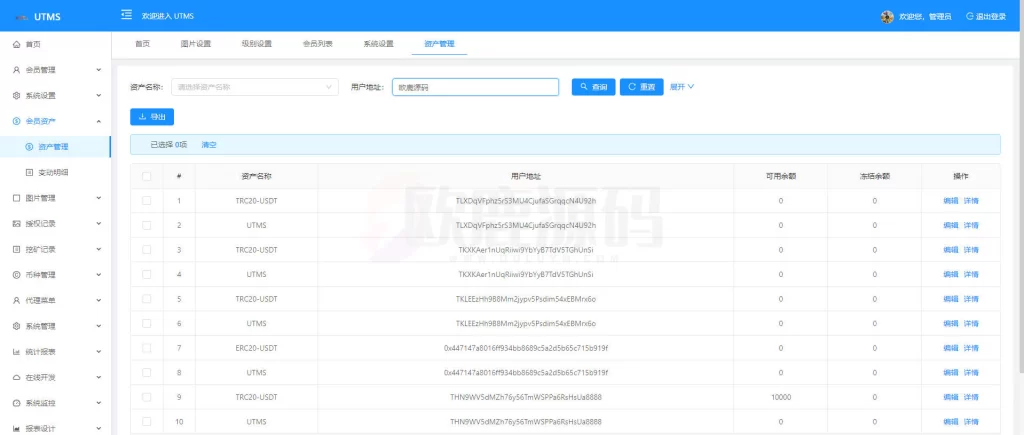1024x435 pixels.
Task: Click the 系统设置 gear icon in the sidebar
Action: coord(17,95)
